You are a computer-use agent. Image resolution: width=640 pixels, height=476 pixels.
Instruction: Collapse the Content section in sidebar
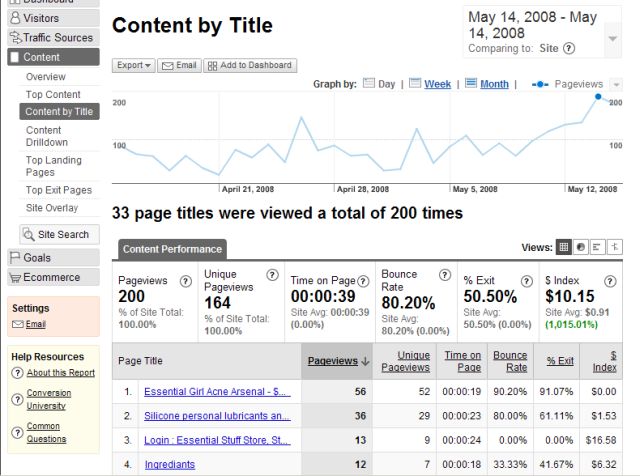pos(53,57)
